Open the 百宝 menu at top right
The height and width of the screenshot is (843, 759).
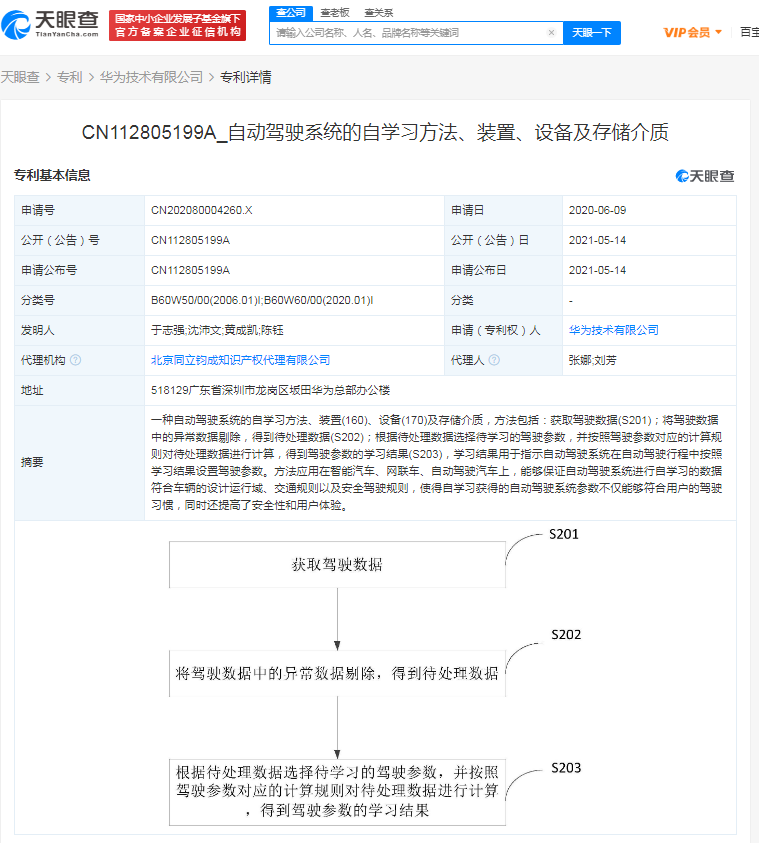click(x=749, y=32)
